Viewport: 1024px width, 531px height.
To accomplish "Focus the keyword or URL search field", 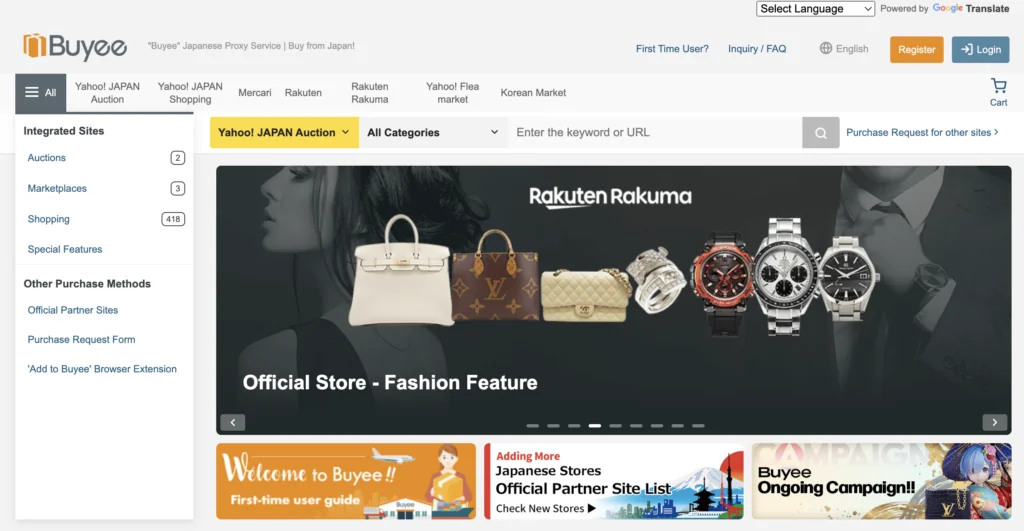I will click(655, 133).
